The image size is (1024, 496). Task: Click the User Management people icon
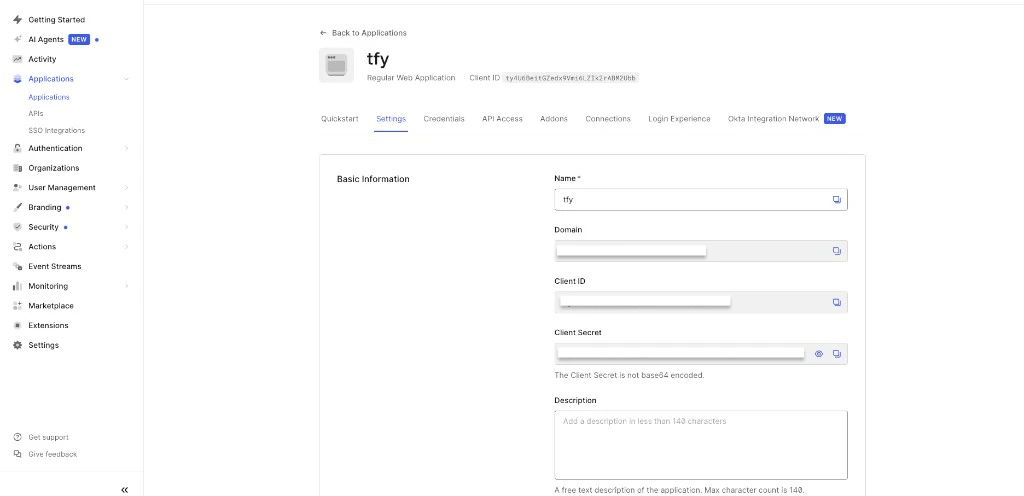pyautogui.click(x=18, y=187)
